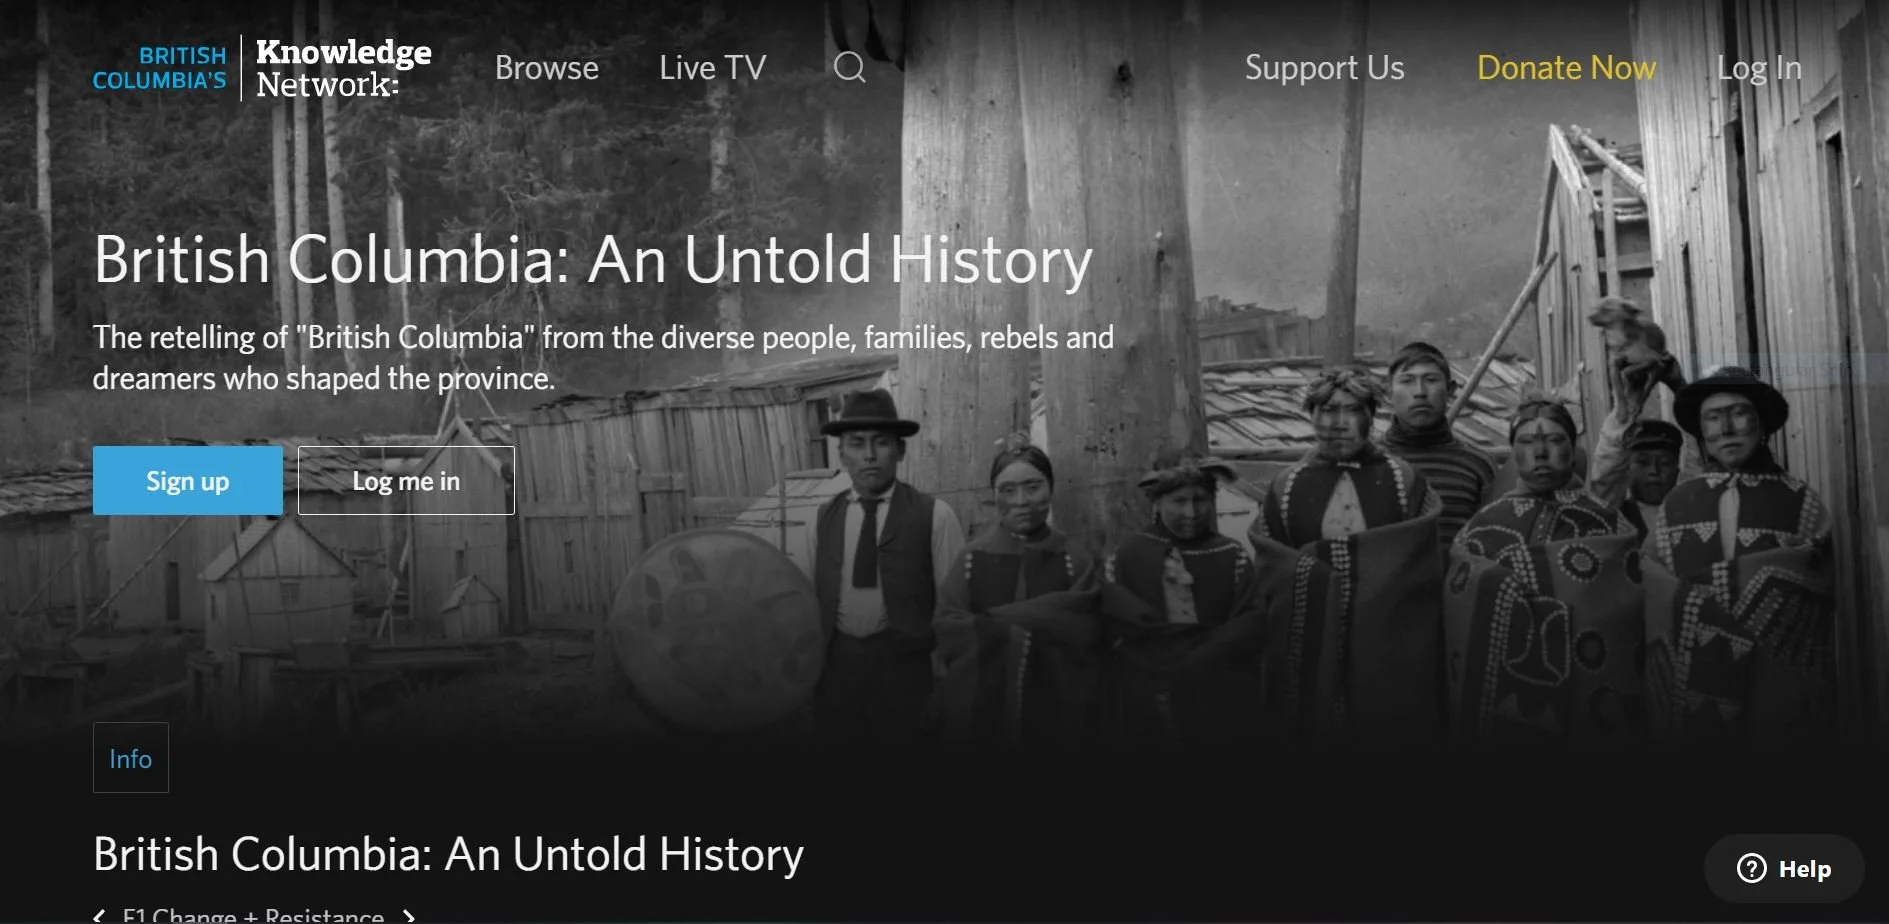This screenshot has height=924, width=1889.
Task: Go to previous episode with left chevron
Action: pos(99,915)
